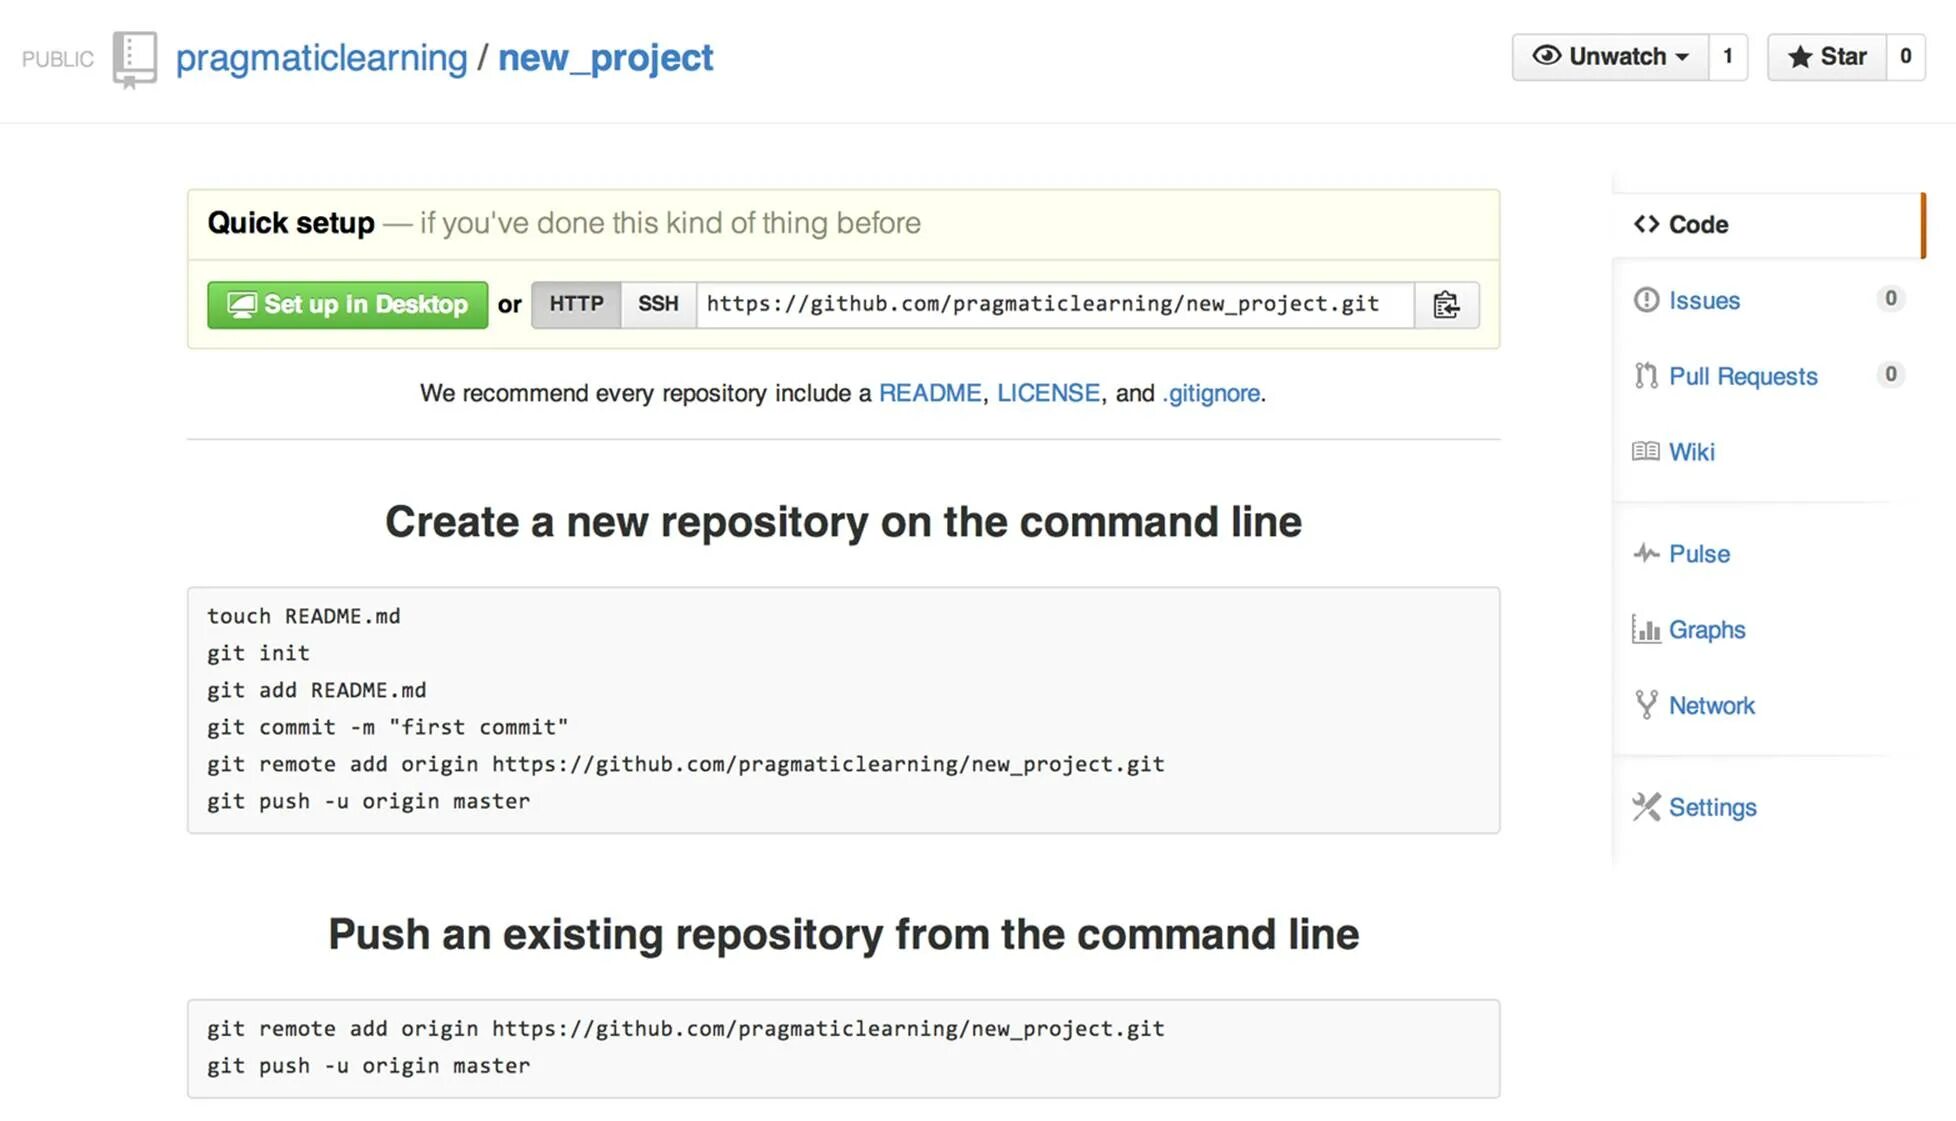
Task: Click the Pulse waveform icon in the sidebar
Action: coord(1646,553)
